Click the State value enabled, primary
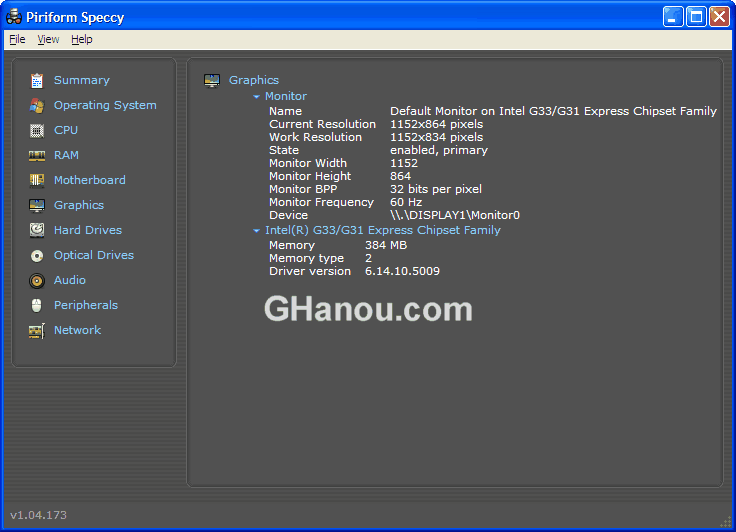736x532 pixels. tap(439, 150)
